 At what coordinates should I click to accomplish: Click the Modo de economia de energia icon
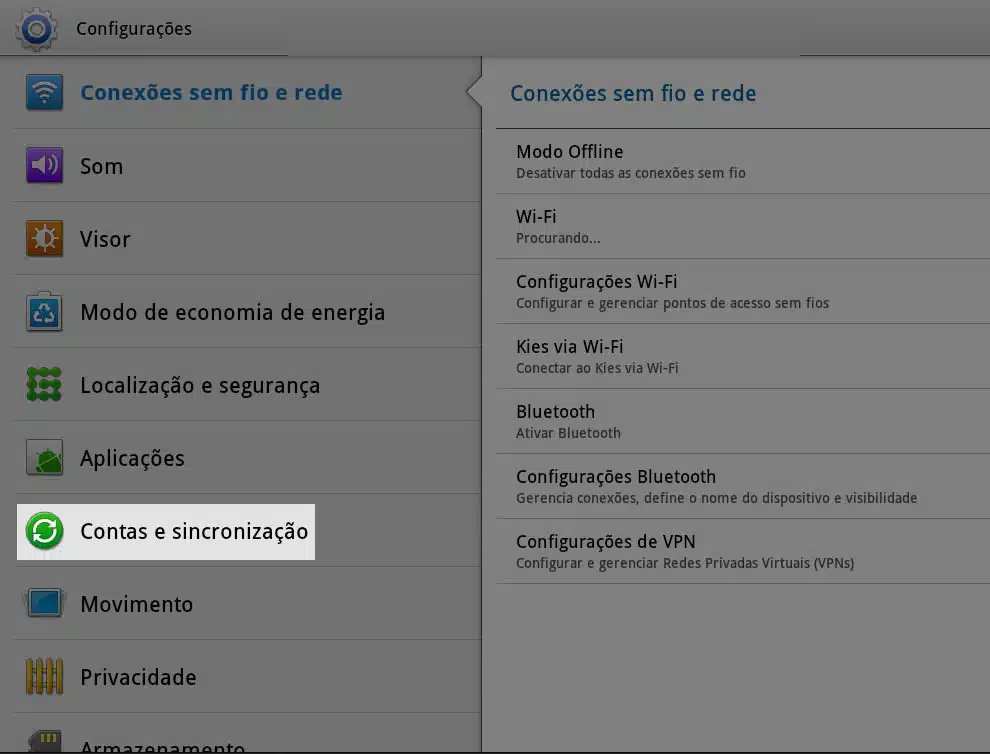[x=44, y=312]
